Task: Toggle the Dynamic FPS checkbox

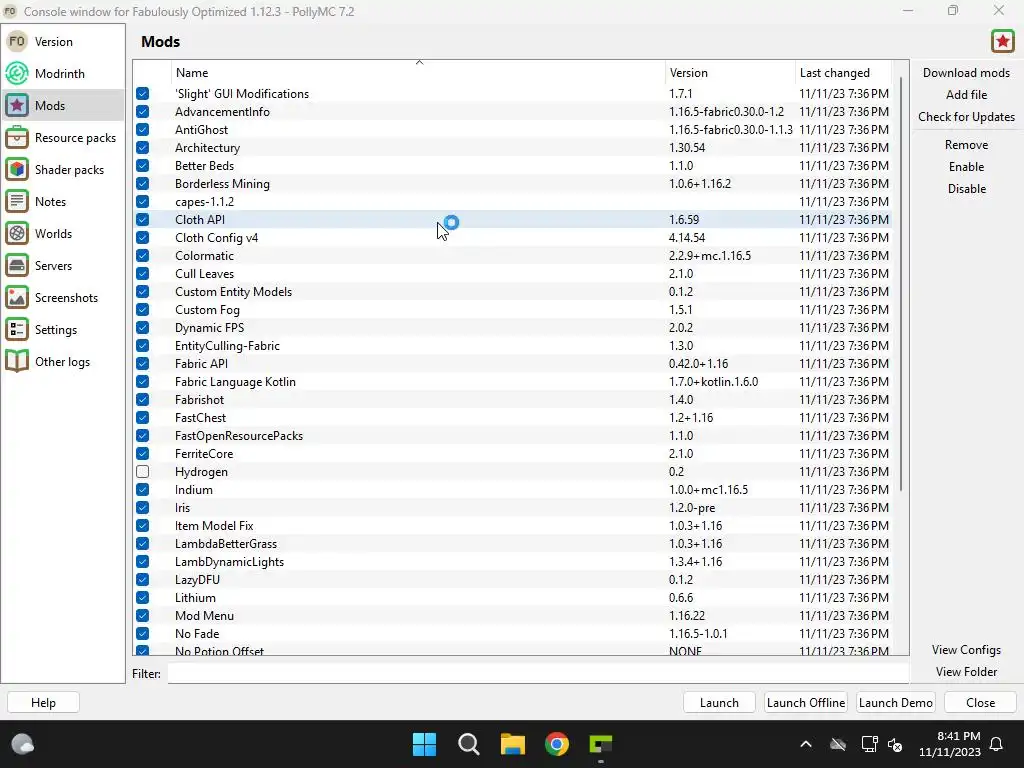Action: click(x=142, y=328)
